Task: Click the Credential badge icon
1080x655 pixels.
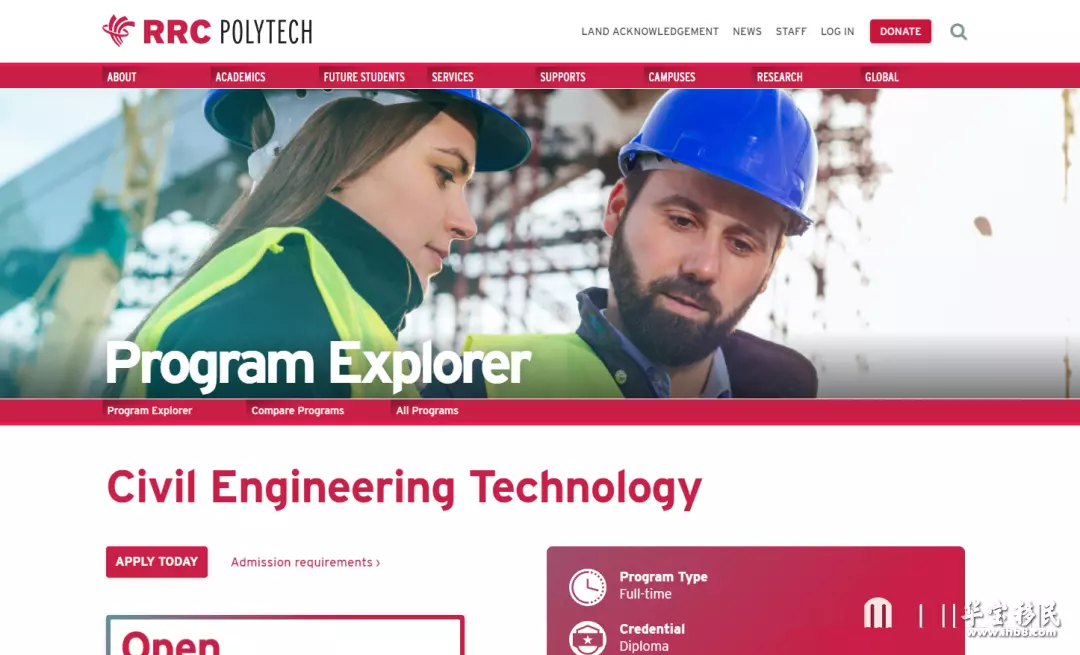Action: tap(588, 638)
